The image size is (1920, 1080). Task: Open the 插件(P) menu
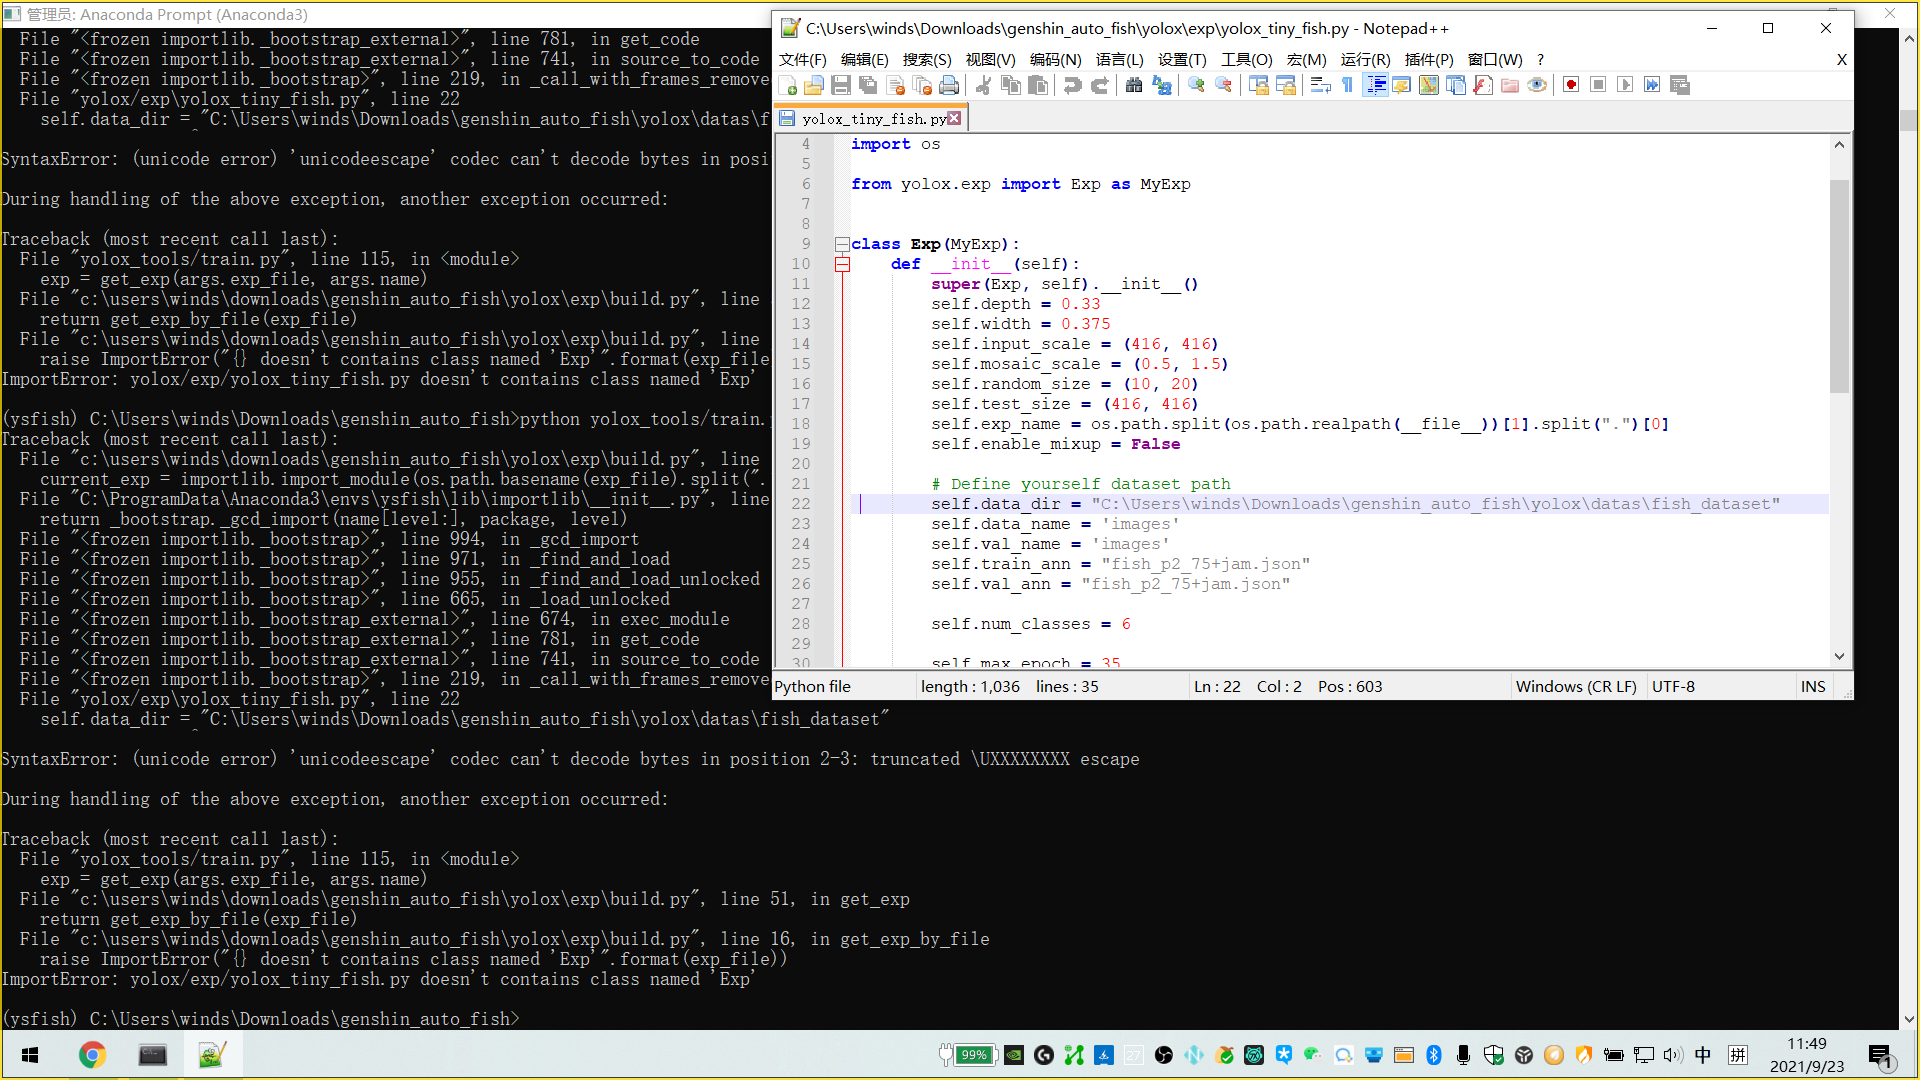(1429, 60)
